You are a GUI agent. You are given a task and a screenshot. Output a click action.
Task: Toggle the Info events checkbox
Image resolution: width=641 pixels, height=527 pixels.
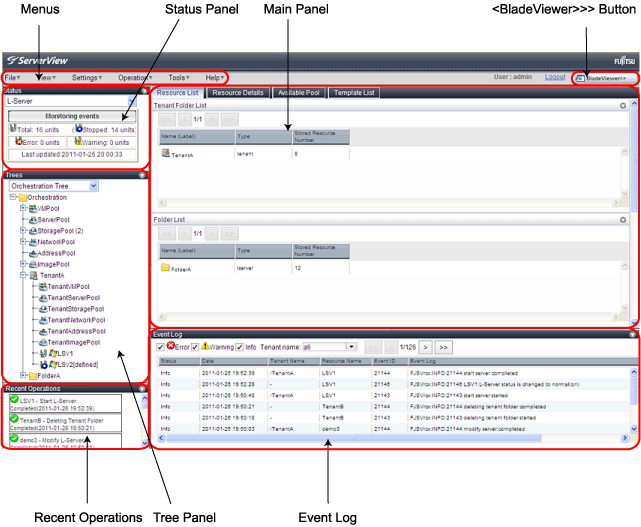(240, 347)
